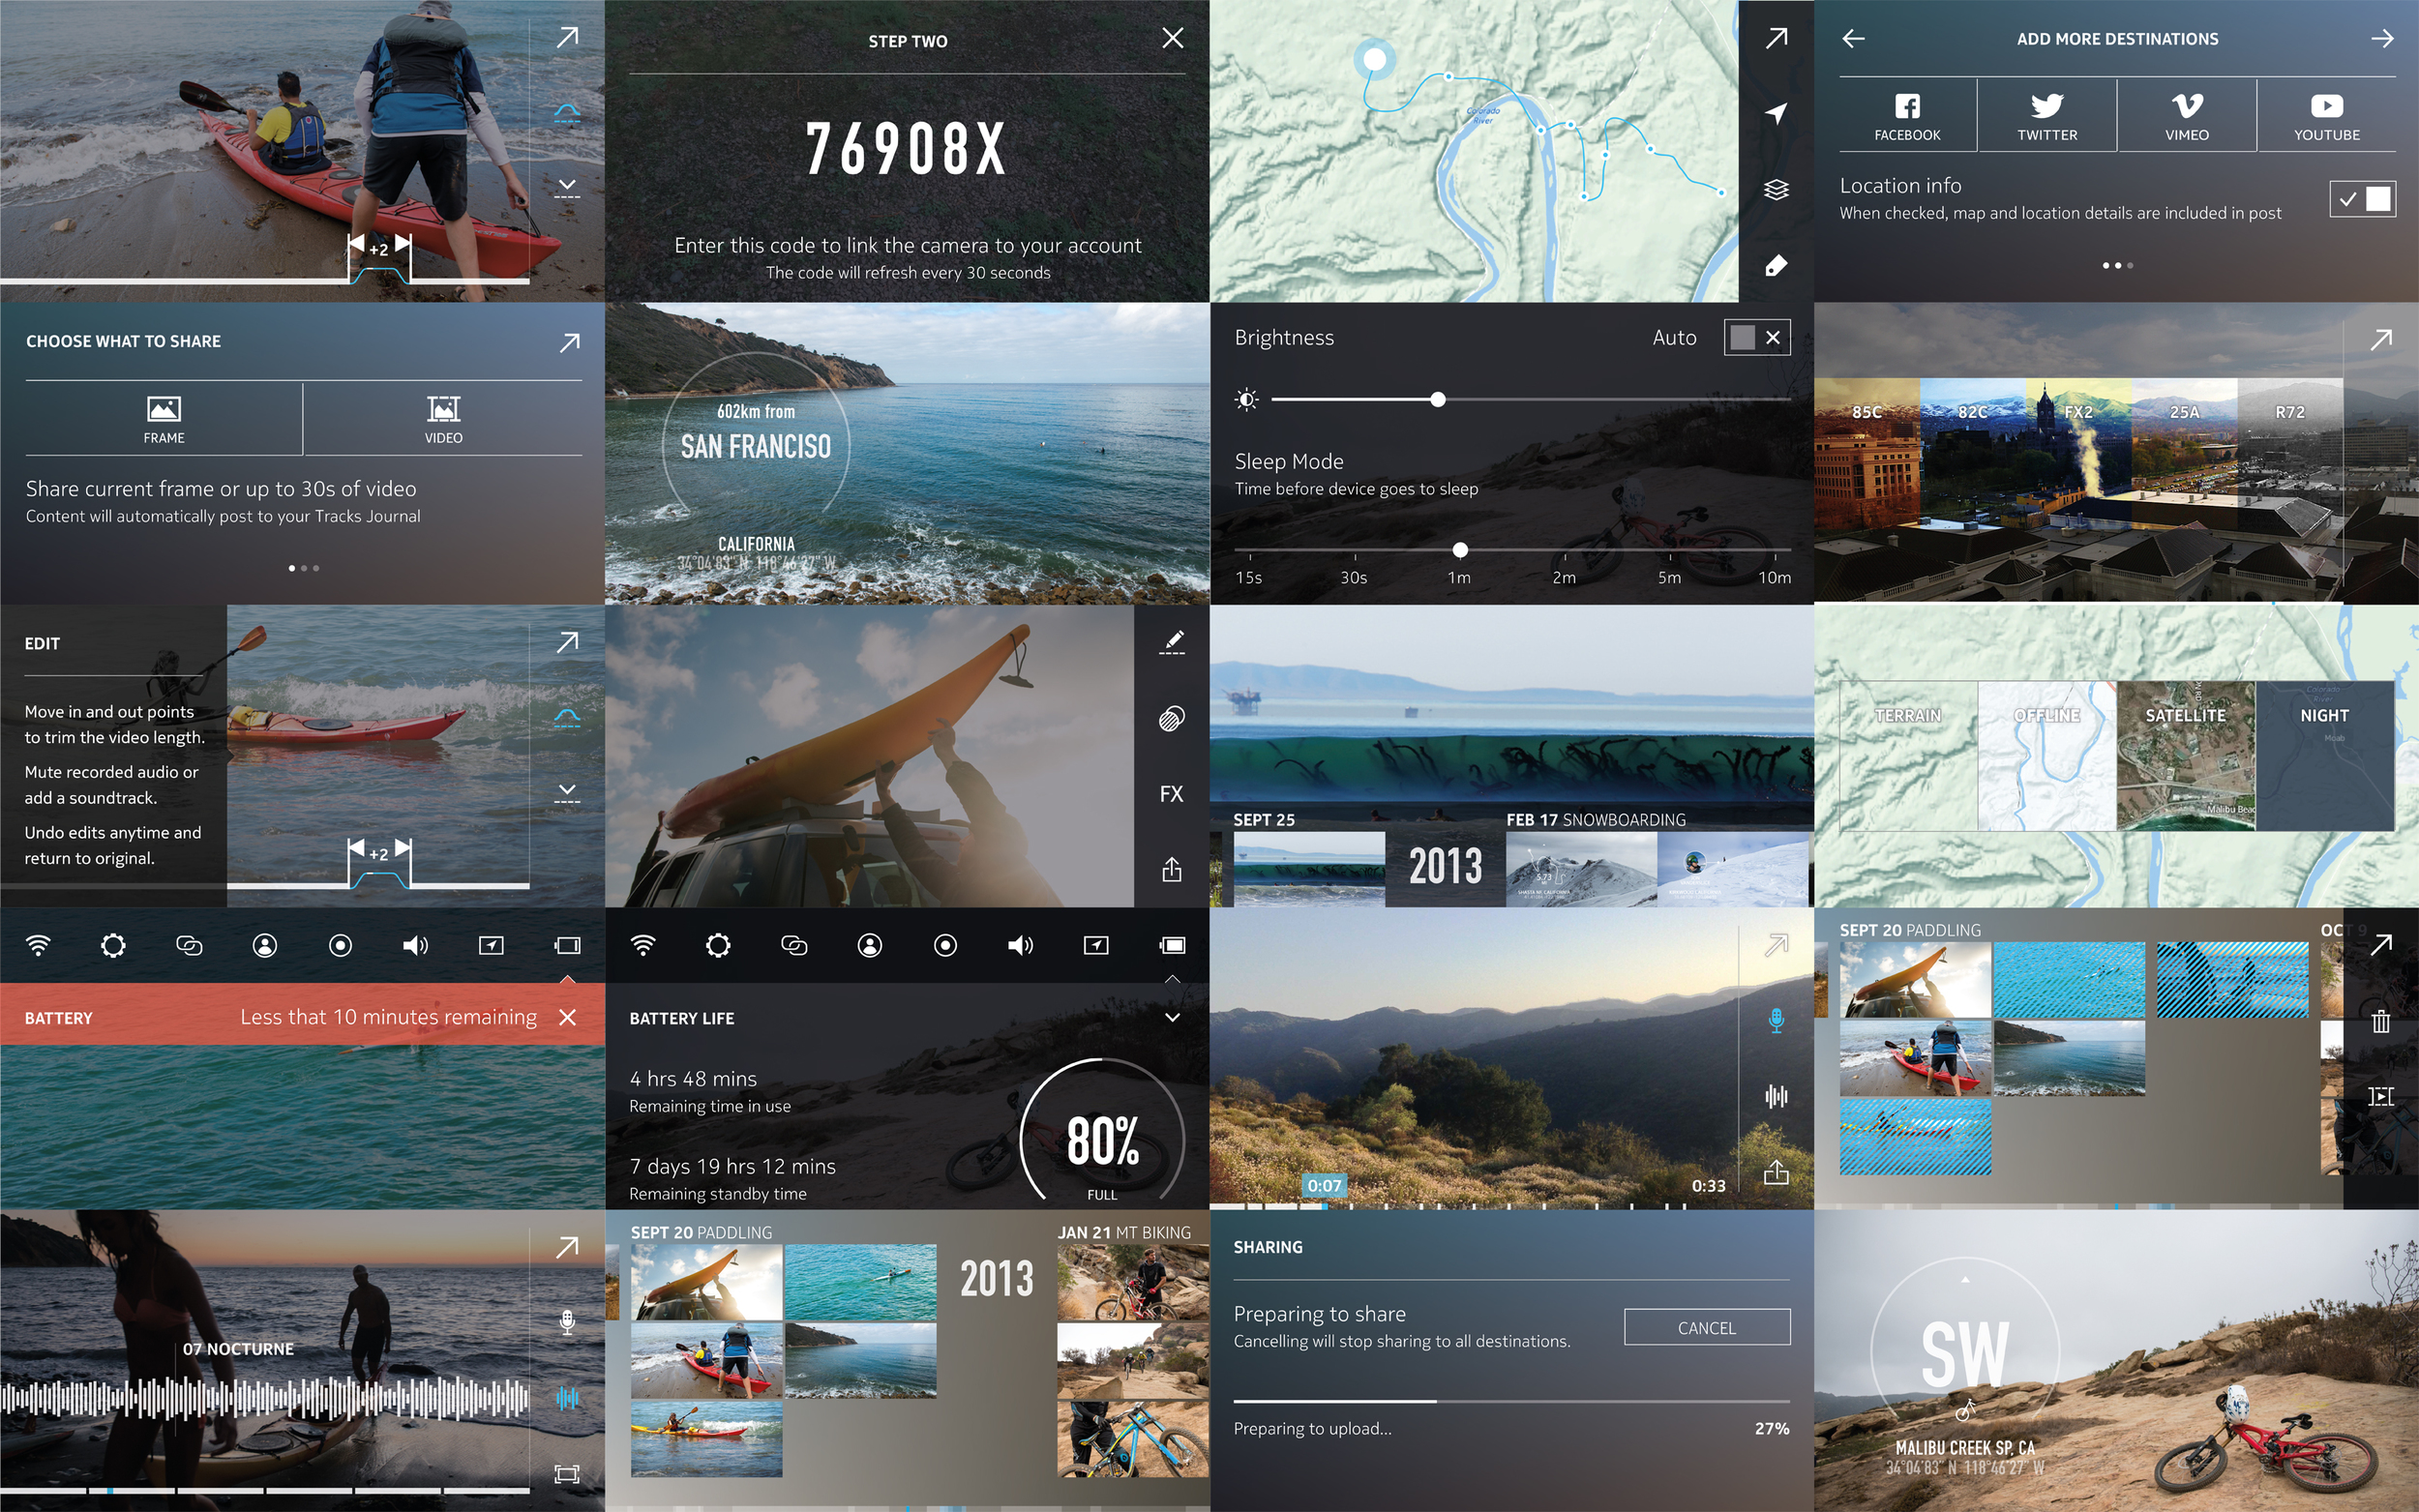Click the account icon above BATTERY LIFE

870,945
